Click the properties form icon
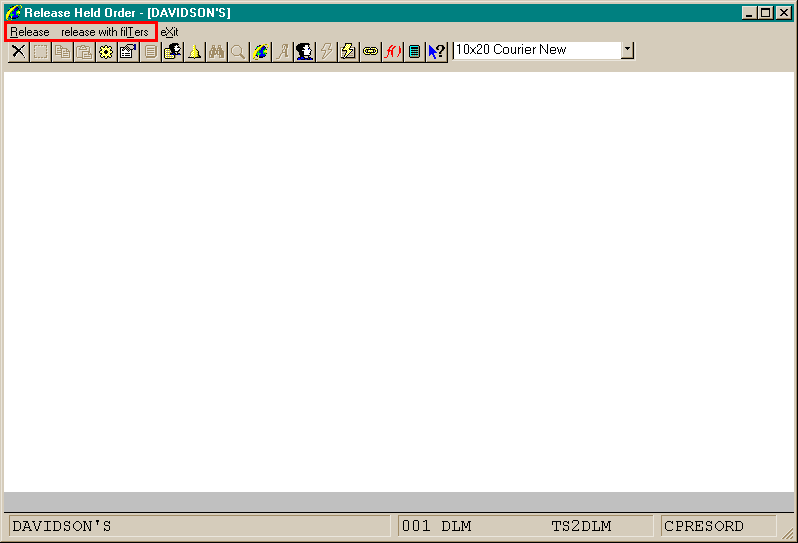Image resolution: width=798 pixels, height=543 pixels. coord(128,51)
